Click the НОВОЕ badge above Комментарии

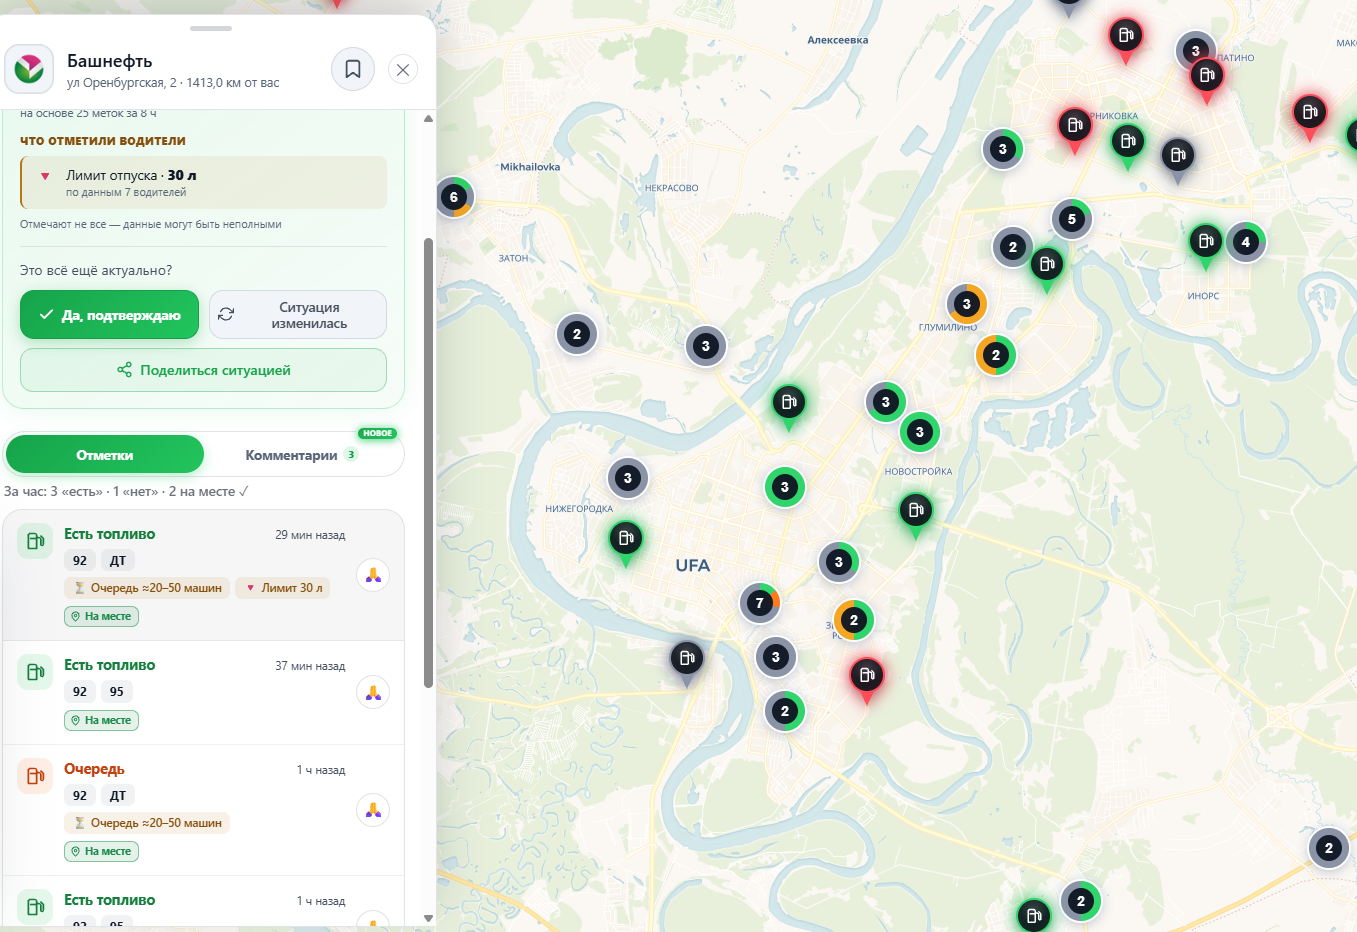coord(378,433)
